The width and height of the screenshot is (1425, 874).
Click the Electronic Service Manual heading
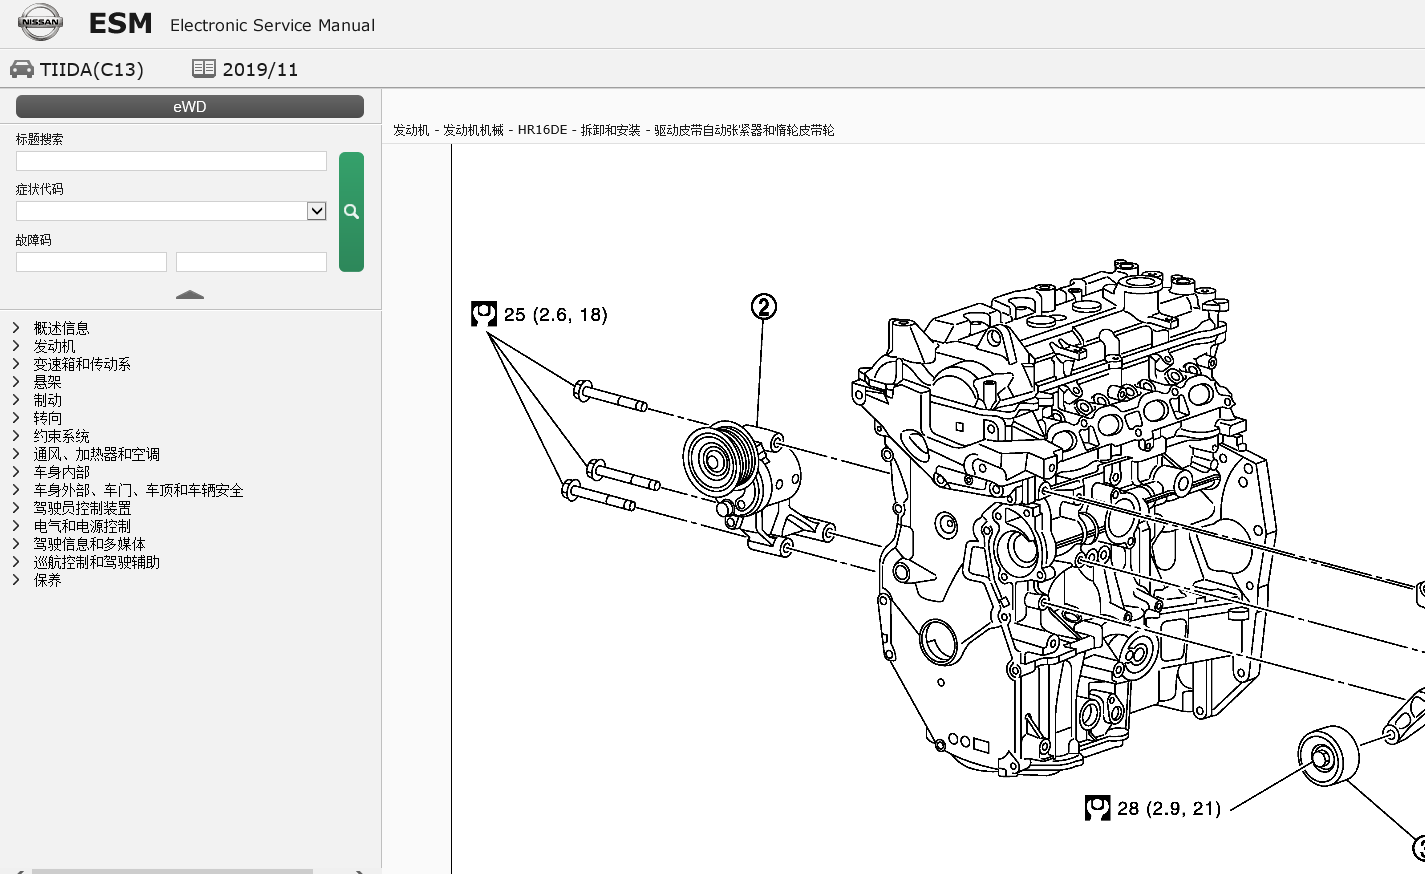pos(272,25)
